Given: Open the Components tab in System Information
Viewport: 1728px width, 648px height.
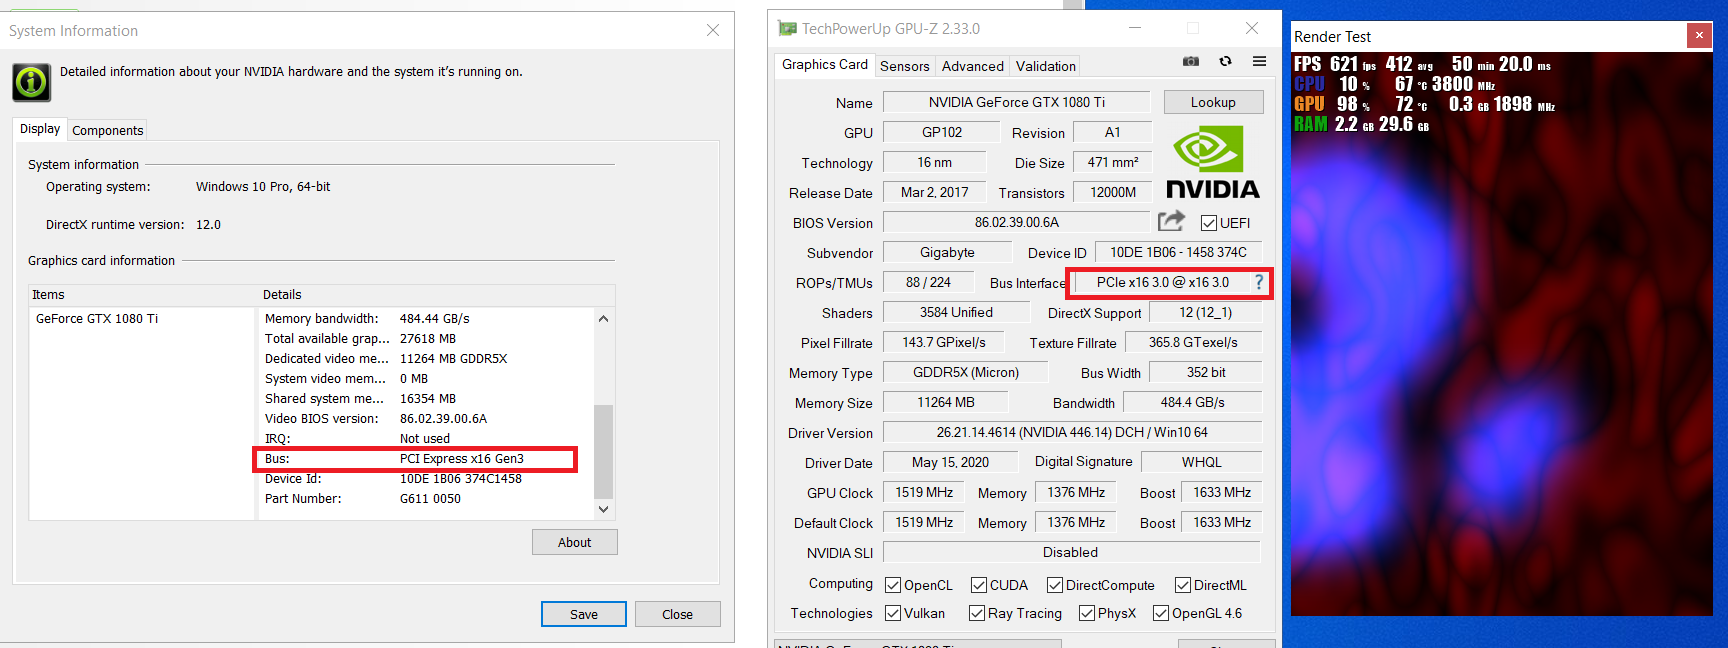Looking at the screenshot, I should 108,130.
